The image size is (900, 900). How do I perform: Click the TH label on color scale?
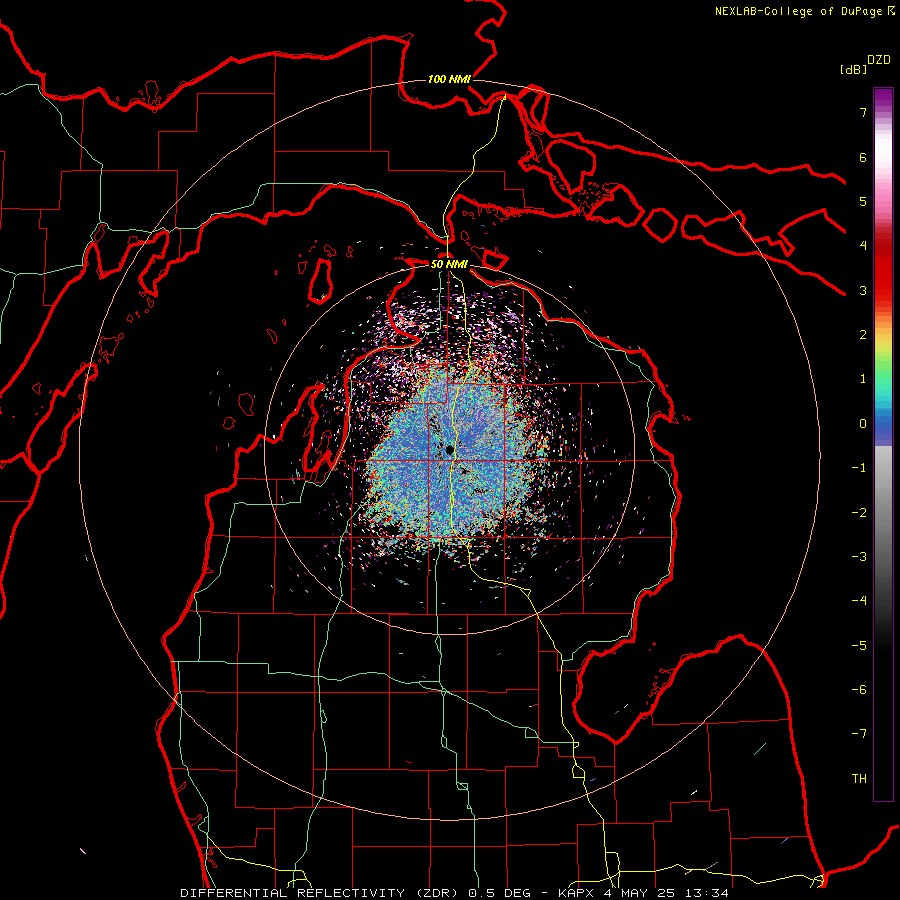point(859,779)
